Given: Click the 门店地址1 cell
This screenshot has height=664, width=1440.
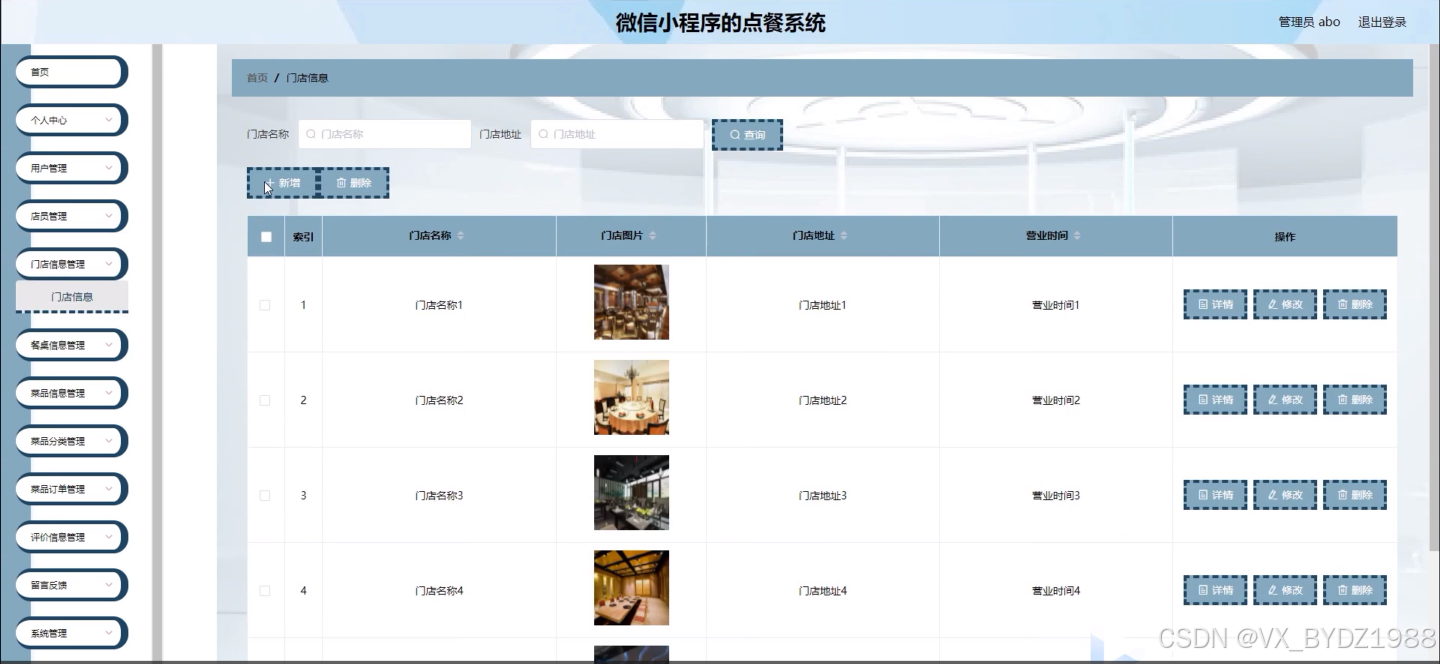Looking at the screenshot, I should [x=823, y=305].
